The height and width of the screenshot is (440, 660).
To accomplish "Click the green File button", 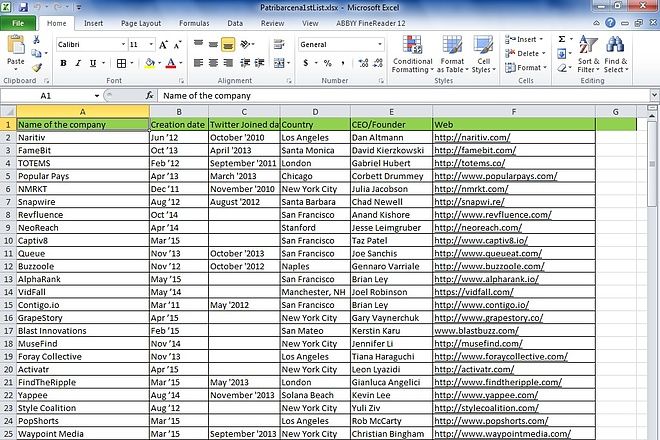I will point(18,22).
